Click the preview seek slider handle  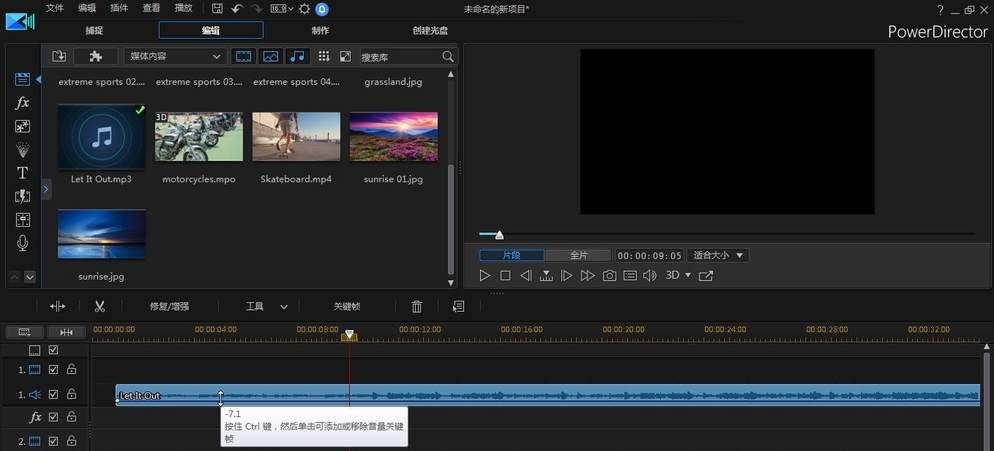tap(499, 235)
